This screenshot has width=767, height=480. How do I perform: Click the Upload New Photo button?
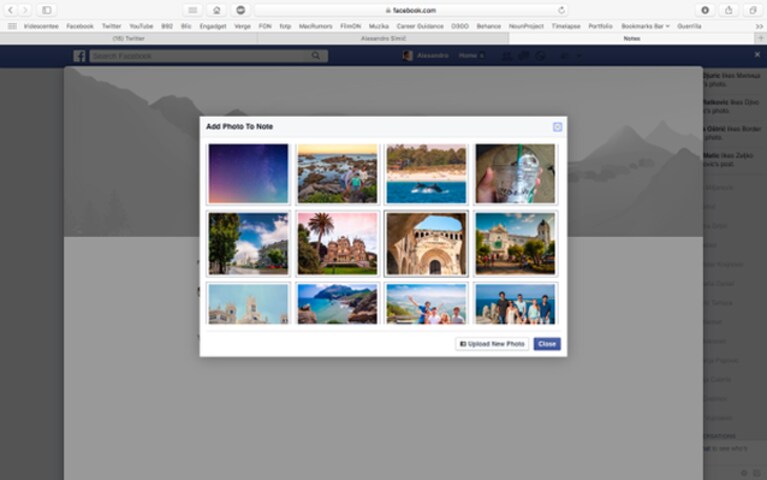tap(492, 344)
